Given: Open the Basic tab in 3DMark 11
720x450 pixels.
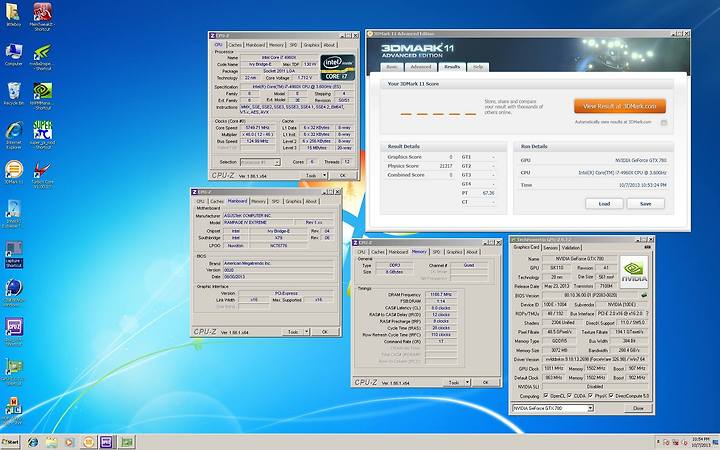Looking at the screenshot, I should pyautogui.click(x=392, y=67).
